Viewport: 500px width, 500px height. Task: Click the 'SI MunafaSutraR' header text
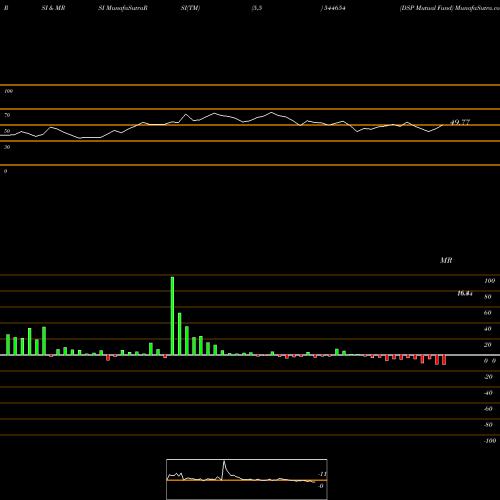point(123,8)
